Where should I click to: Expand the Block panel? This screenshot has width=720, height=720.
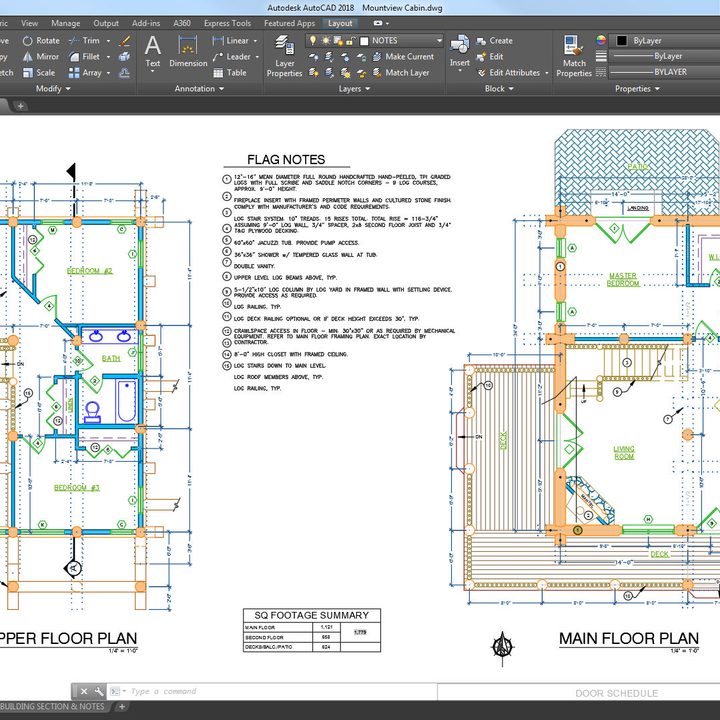coord(499,89)
